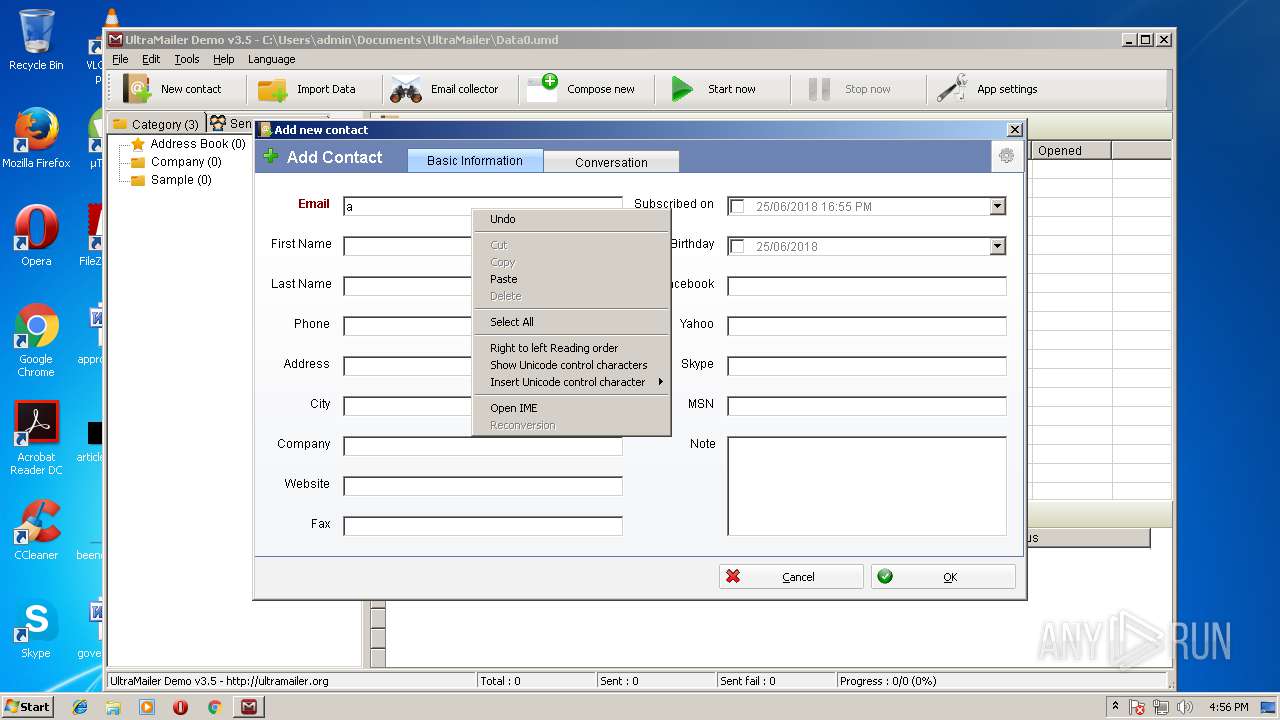Viewport: 1280px width, 720px height.
Task: Choose Right to left Reading order
Action: (571, 348)
